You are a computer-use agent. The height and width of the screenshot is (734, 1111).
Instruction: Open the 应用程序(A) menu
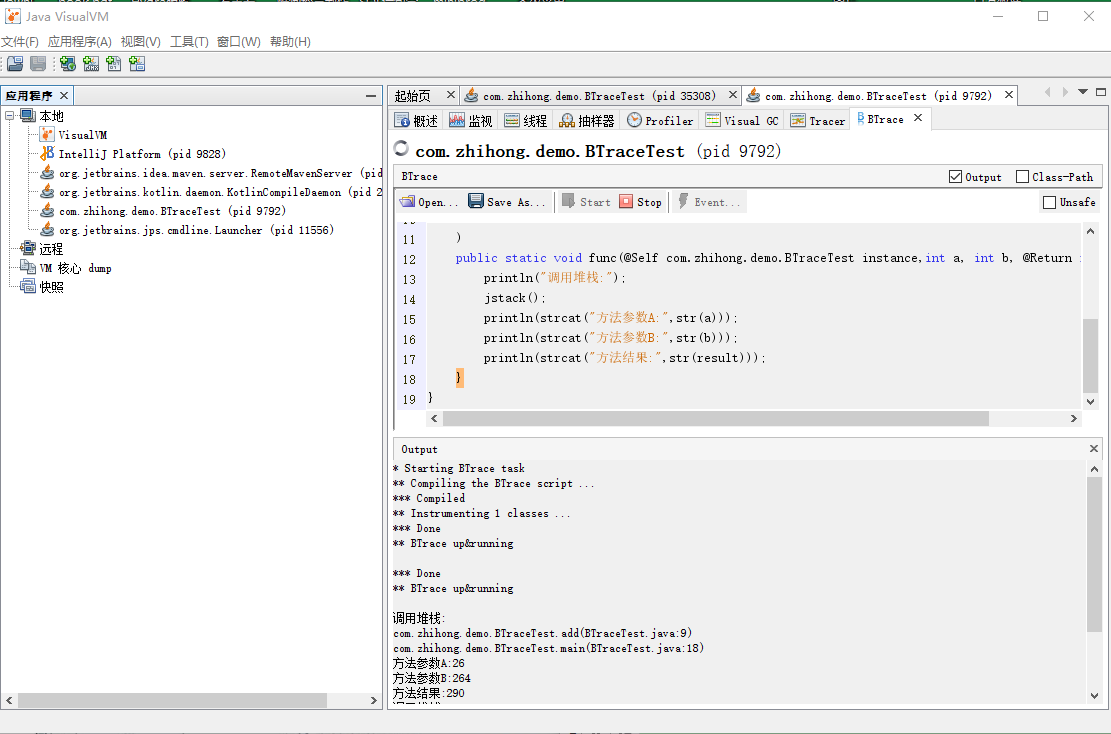(x=79, y=42)
